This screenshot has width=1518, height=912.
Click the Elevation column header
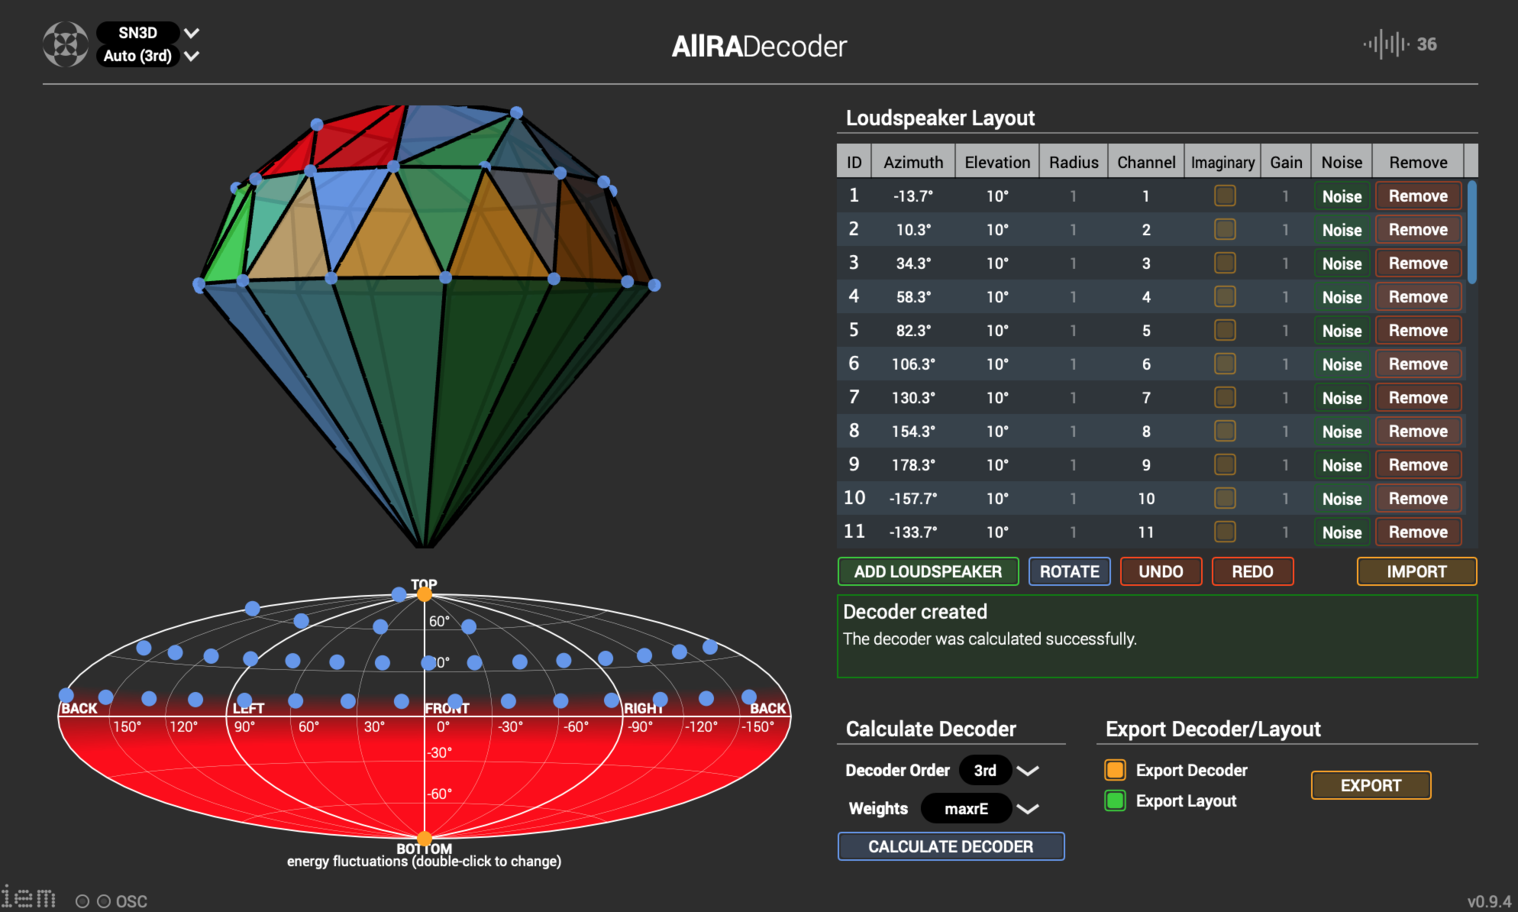coord(996,162)
